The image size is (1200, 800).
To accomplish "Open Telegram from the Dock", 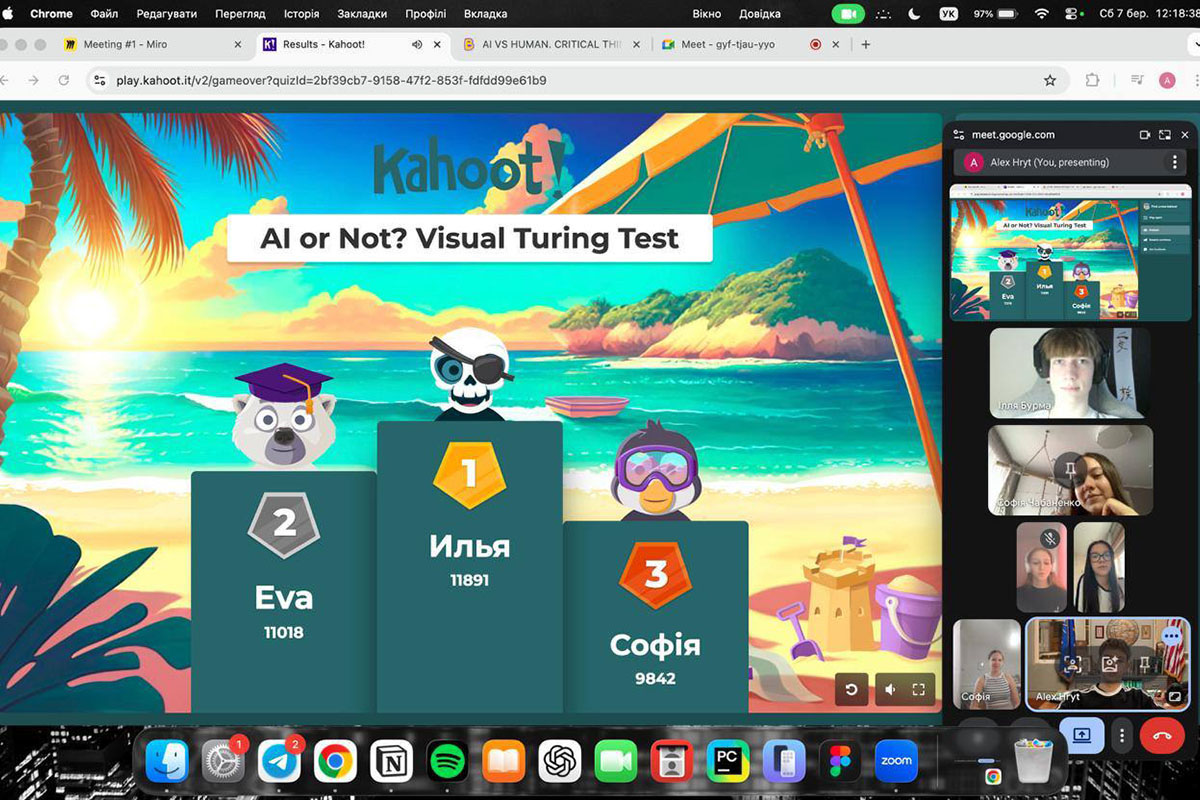I will click(279, 762).
